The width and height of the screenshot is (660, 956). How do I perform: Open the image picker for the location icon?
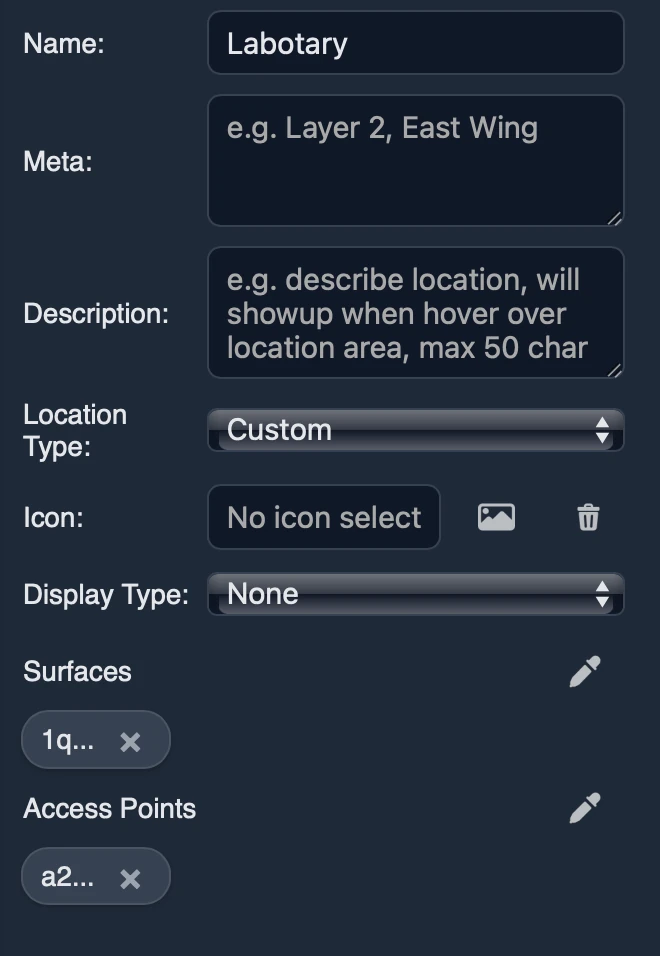pyautogui.click(x=496, y=517)
